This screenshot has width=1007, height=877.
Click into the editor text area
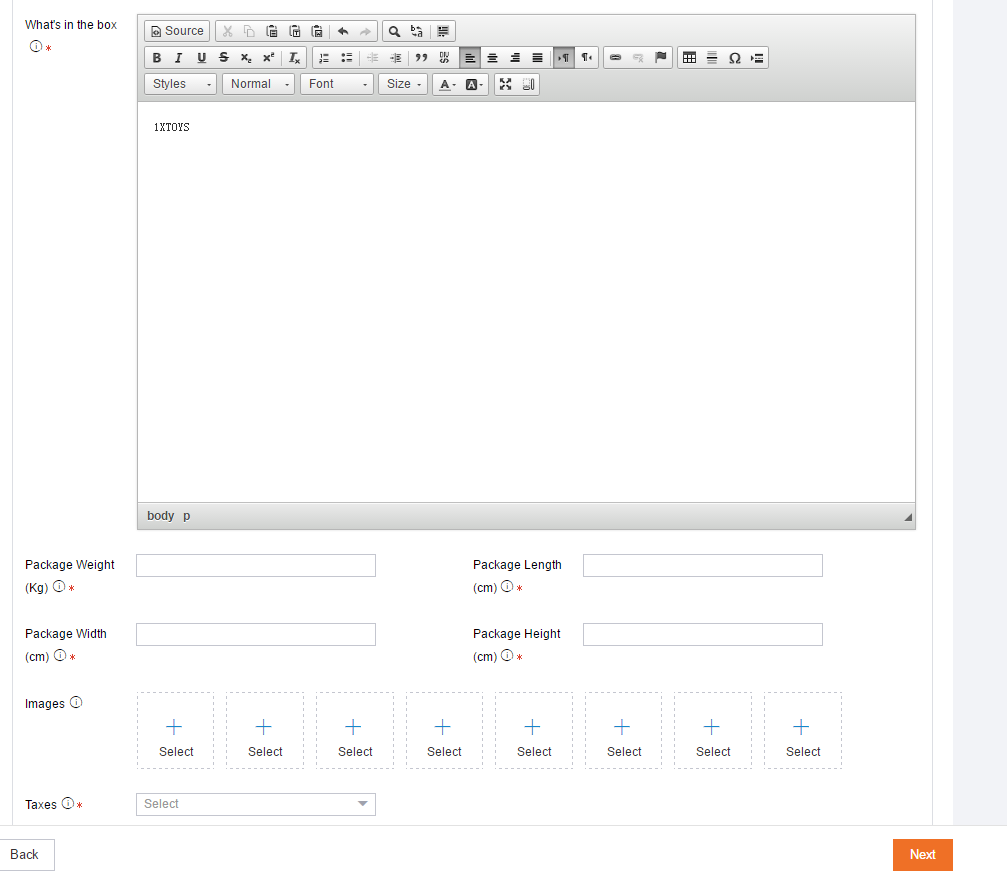coord(526,302)
